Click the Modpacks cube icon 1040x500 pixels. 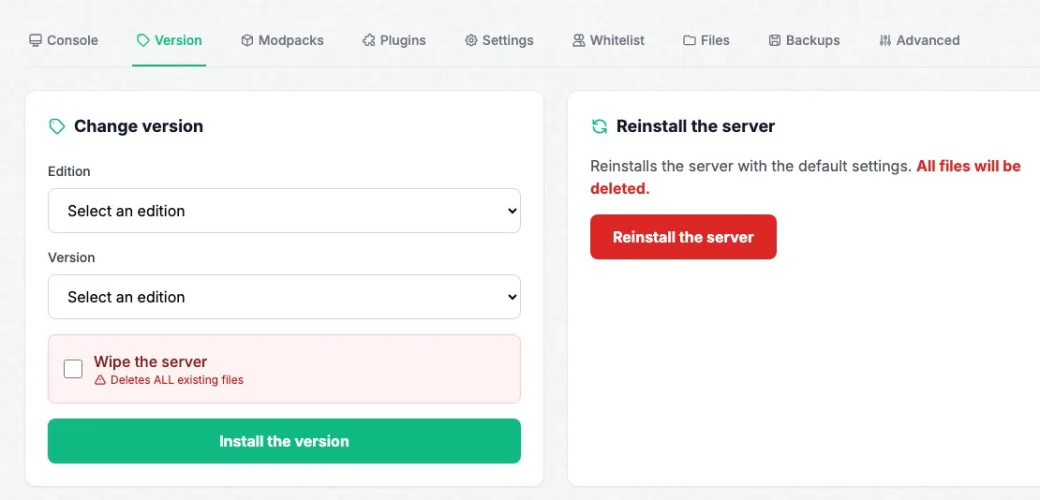[247, 40]
